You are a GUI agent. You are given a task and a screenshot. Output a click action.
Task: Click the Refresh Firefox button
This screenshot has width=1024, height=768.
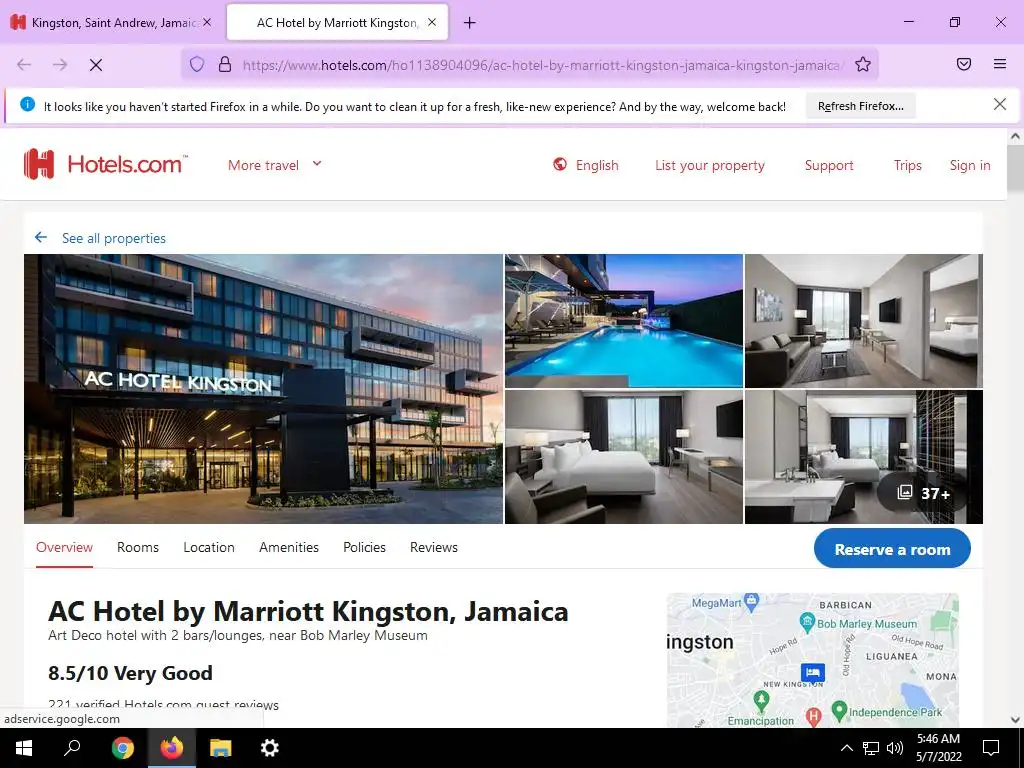[x=860, y=106]
